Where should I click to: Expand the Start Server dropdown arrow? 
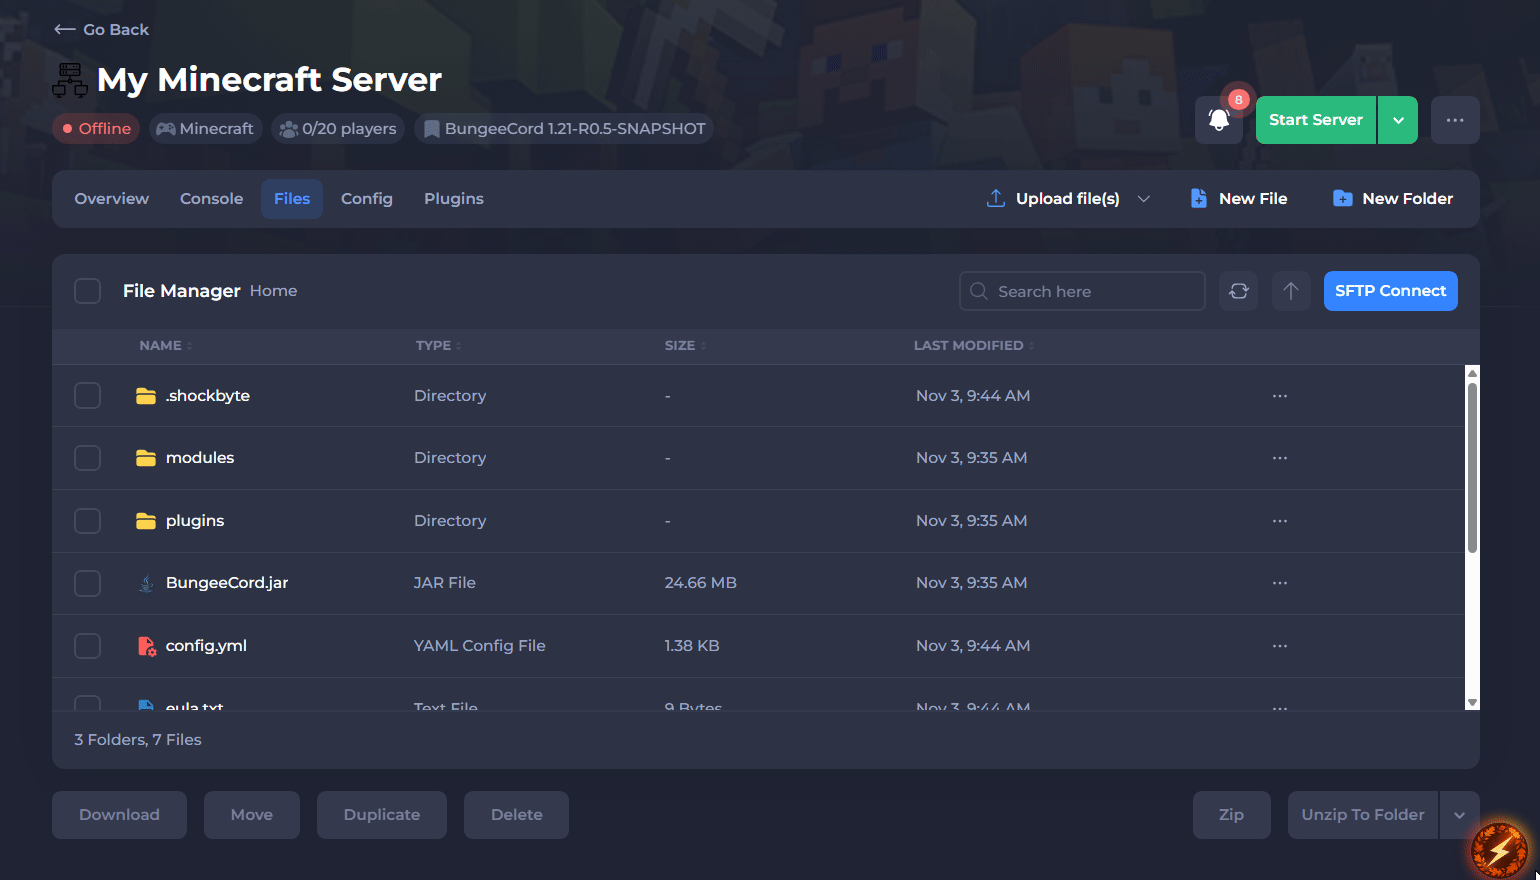coord(1398,120)
